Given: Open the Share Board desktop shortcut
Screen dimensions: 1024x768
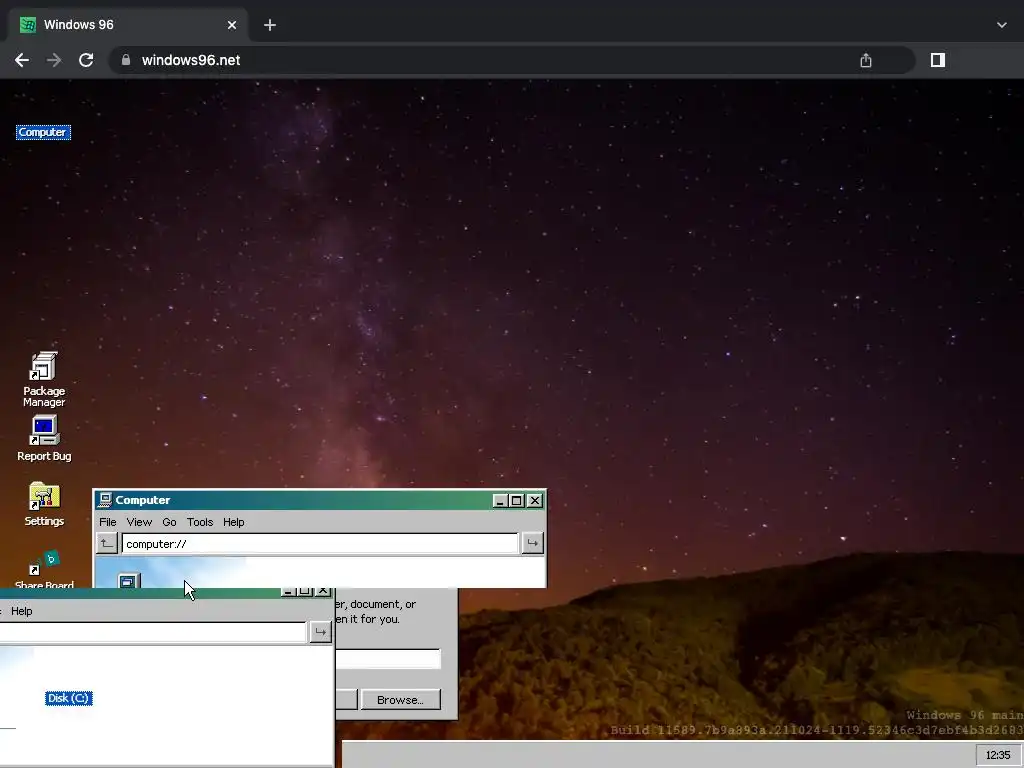Looking at the screenshot, I should coord(44,570).
